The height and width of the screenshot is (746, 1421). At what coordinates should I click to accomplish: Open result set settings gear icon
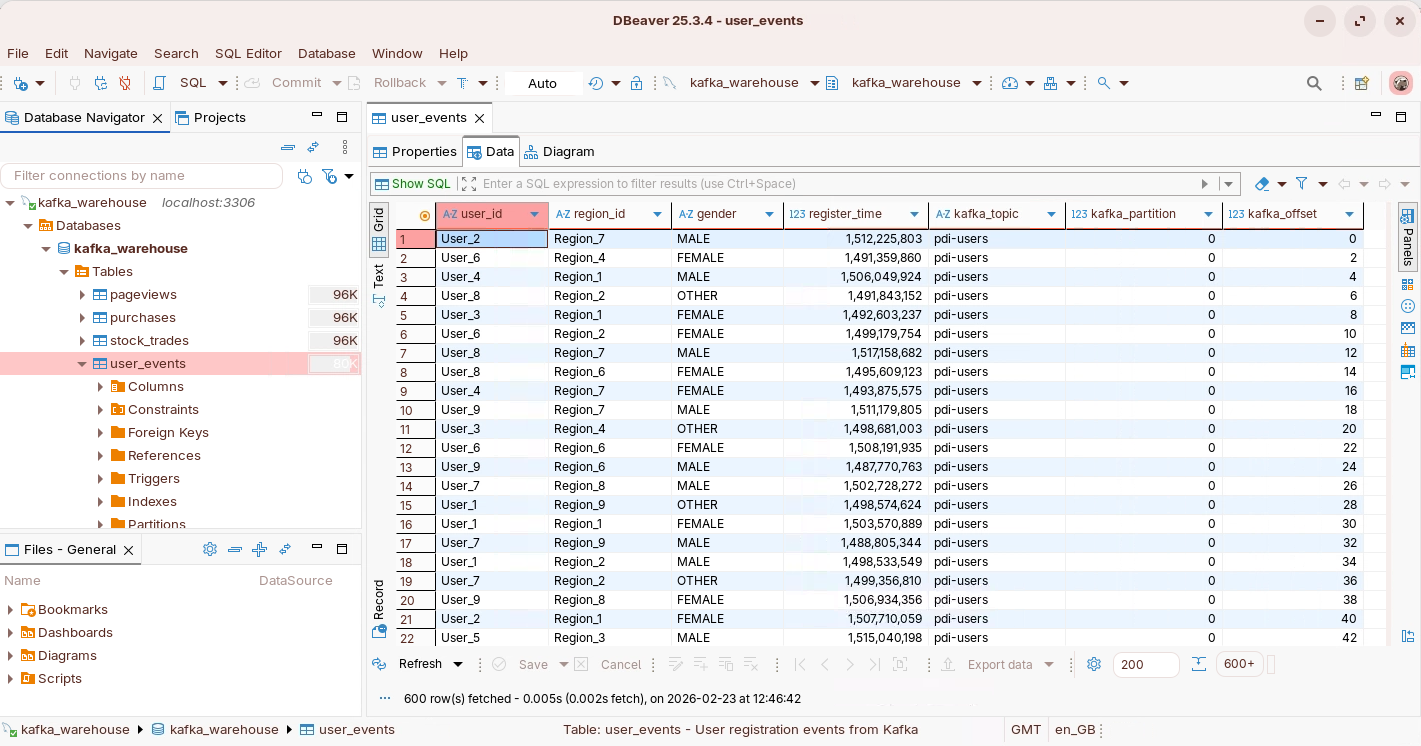[x=1094, y=664]
